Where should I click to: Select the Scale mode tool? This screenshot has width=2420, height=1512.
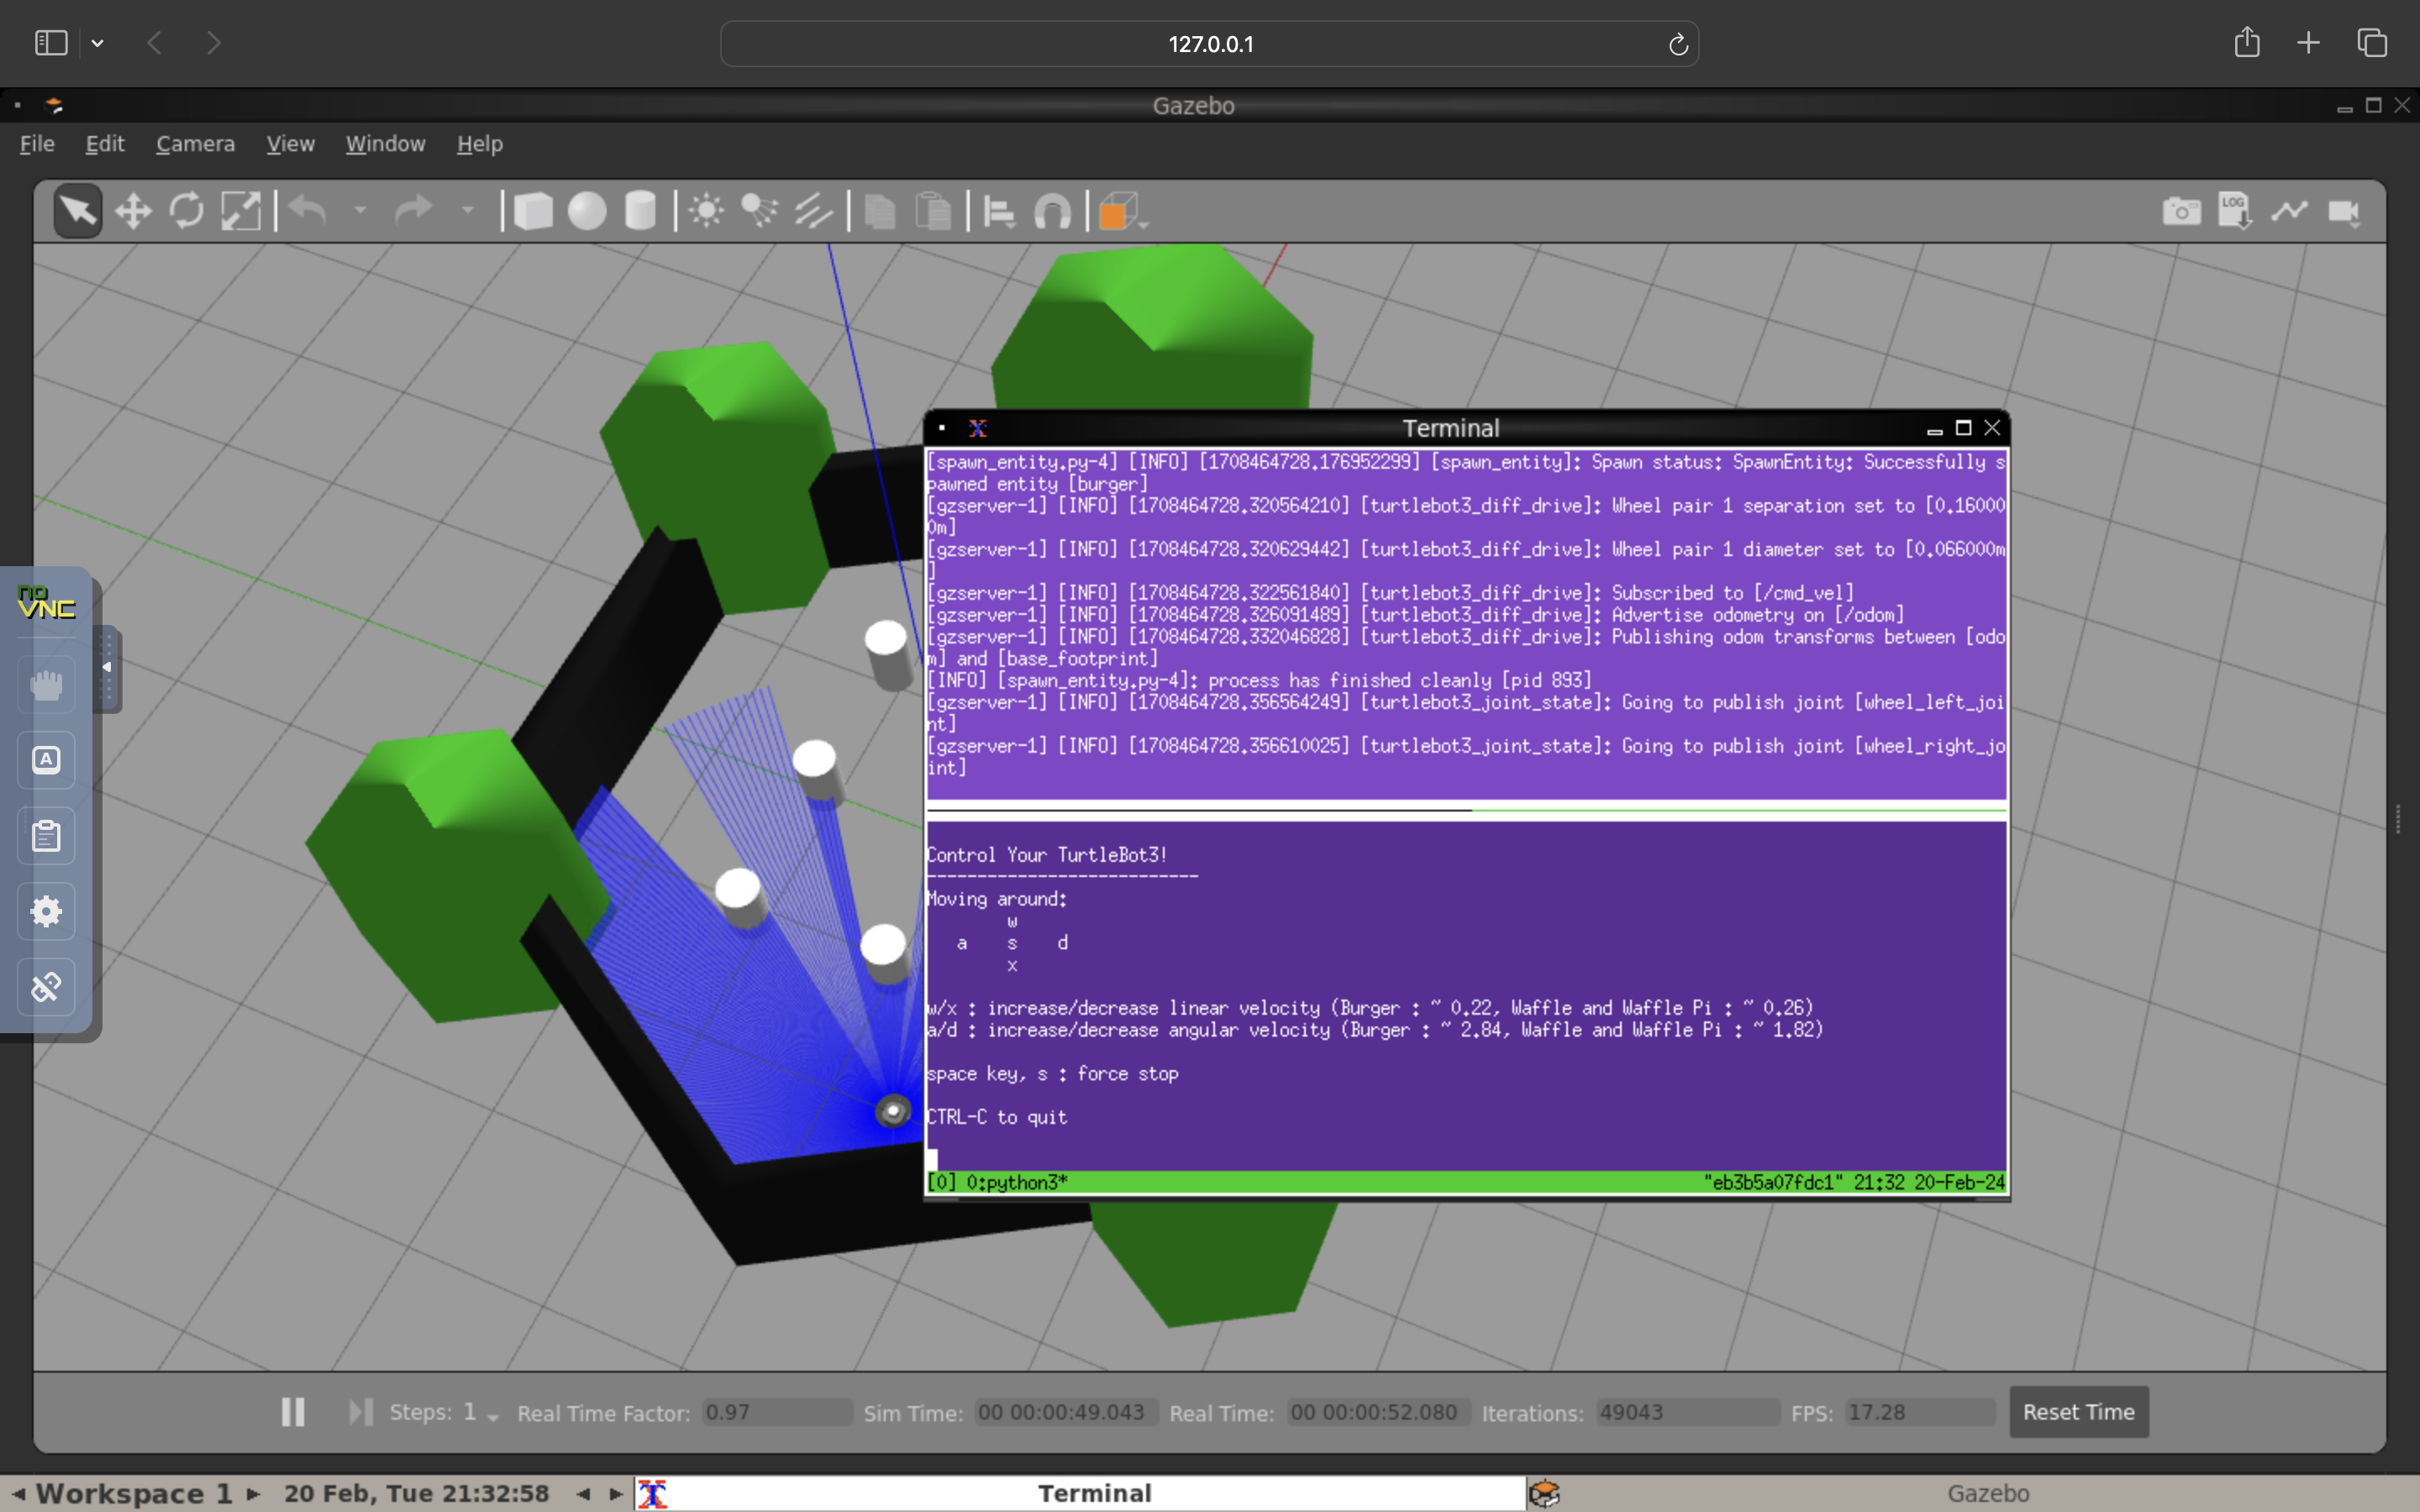[240, 211]
